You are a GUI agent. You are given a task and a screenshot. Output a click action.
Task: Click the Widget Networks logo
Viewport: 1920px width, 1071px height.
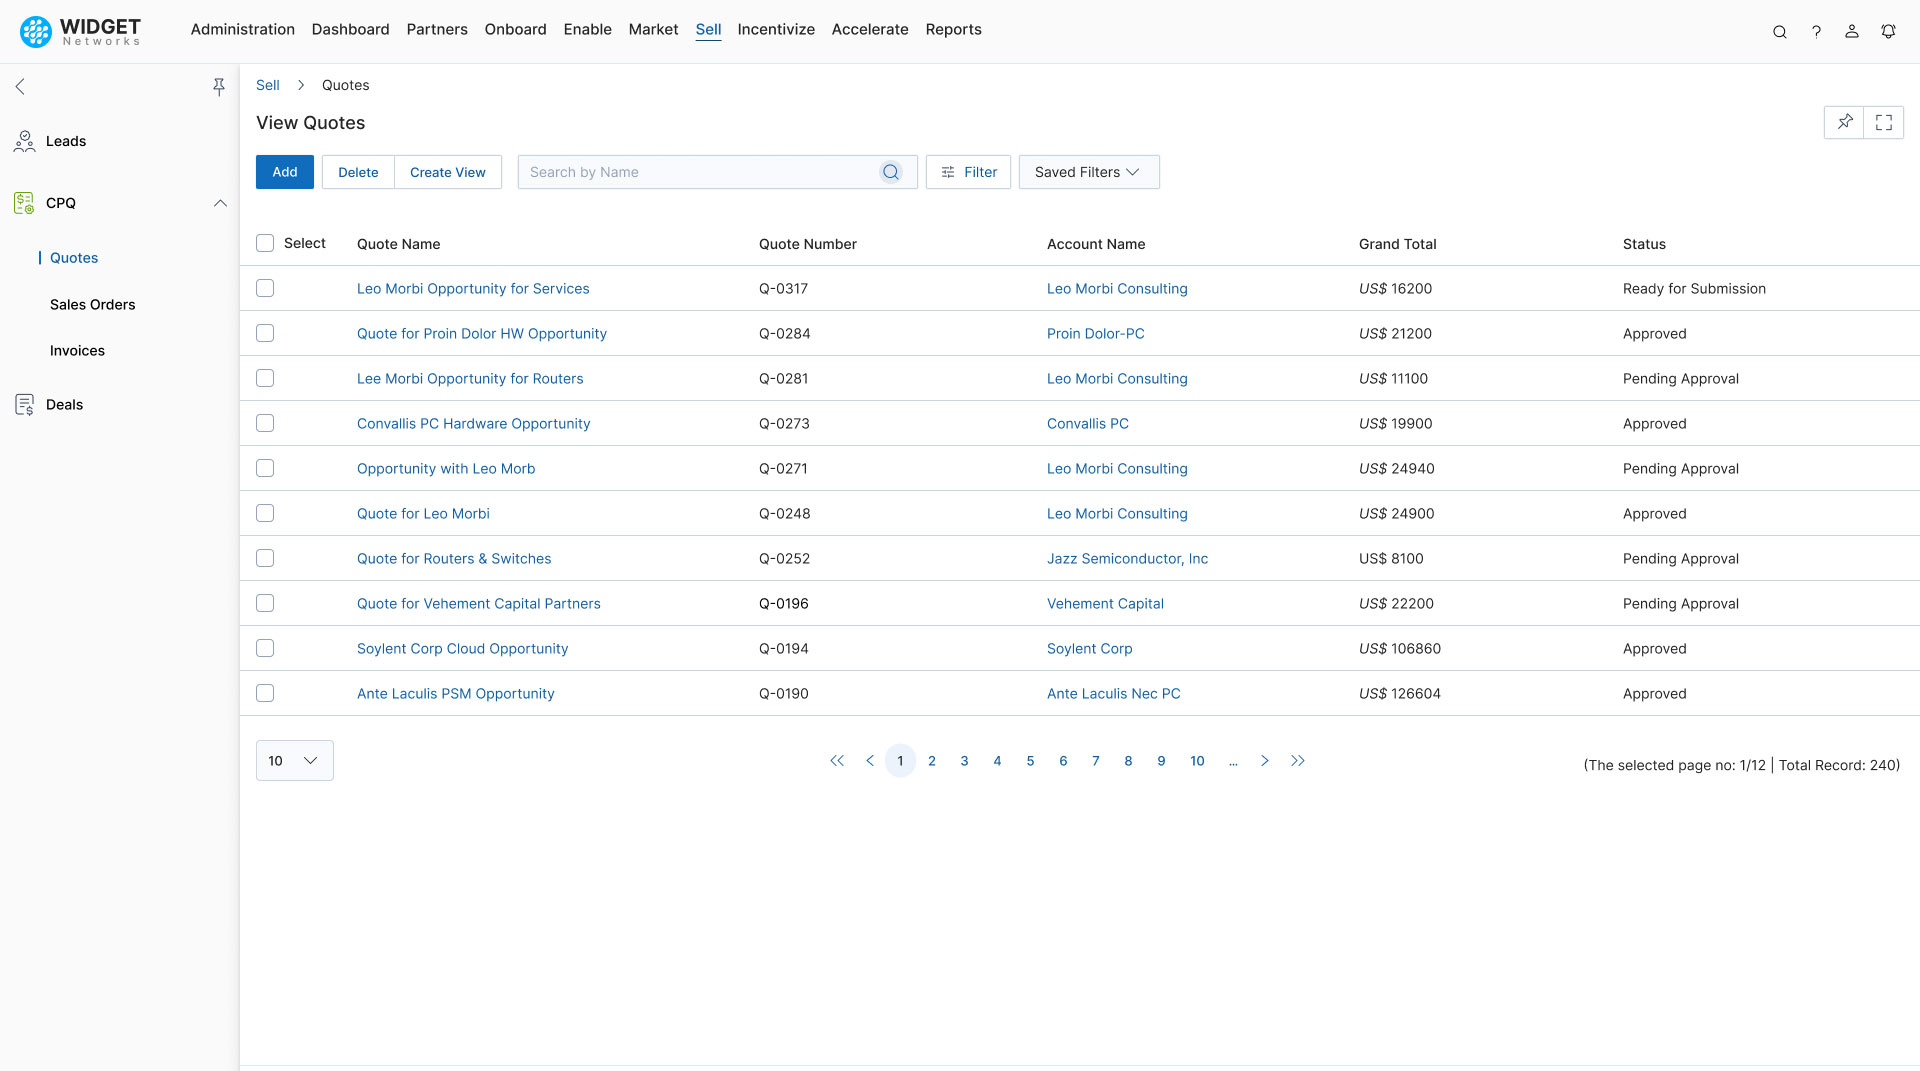pyautogui.click(x=81, y=31)
